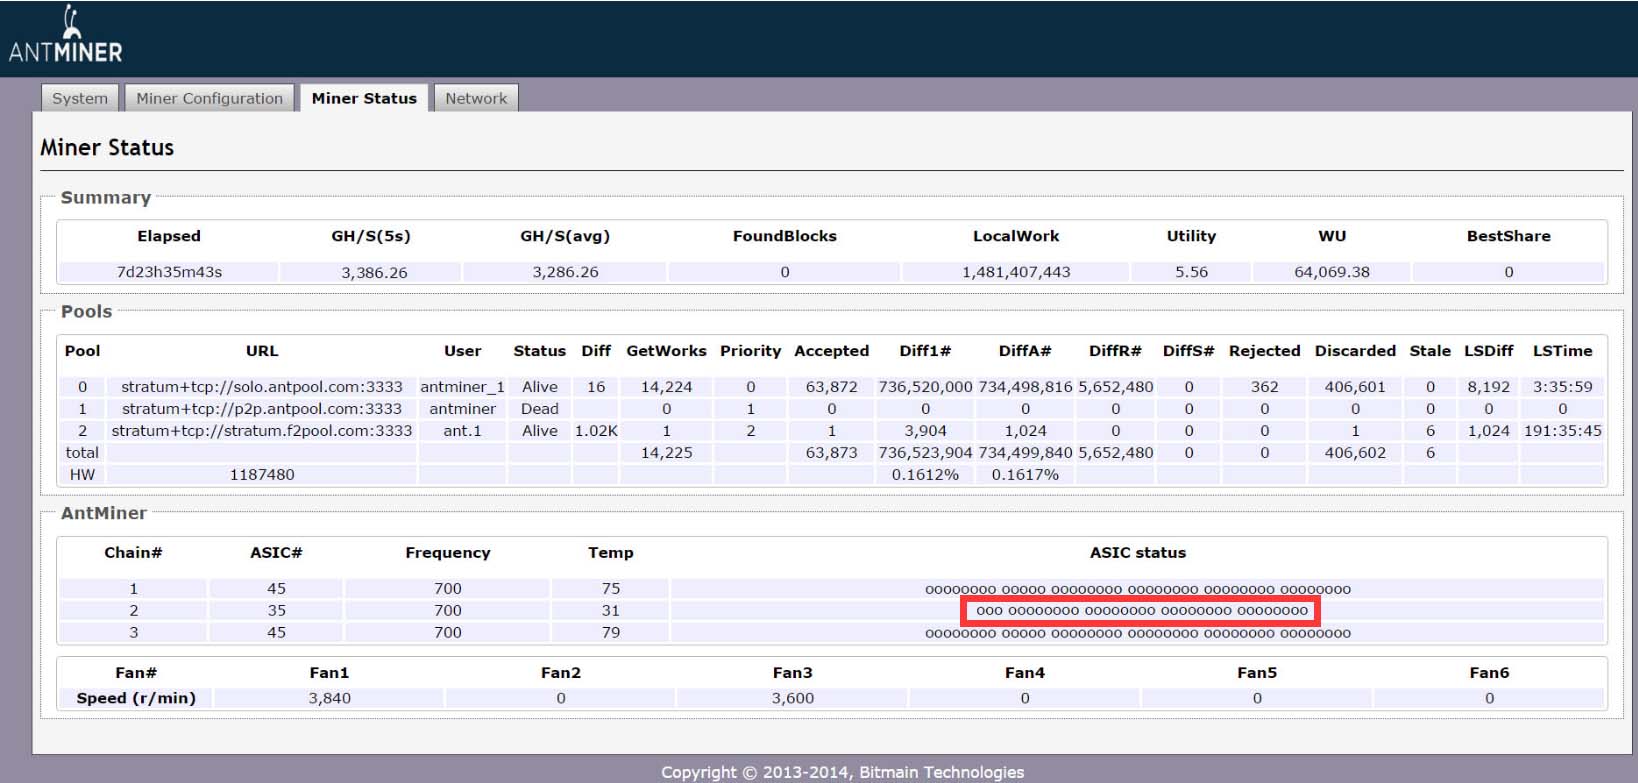Switch to Miner Configuration tab

(x=209, y=98)
